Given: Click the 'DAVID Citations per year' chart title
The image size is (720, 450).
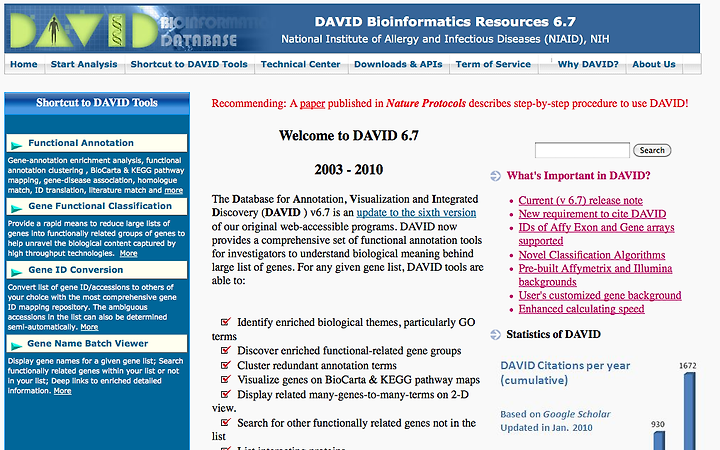Looking at the screenshot, I should point(565,373).
